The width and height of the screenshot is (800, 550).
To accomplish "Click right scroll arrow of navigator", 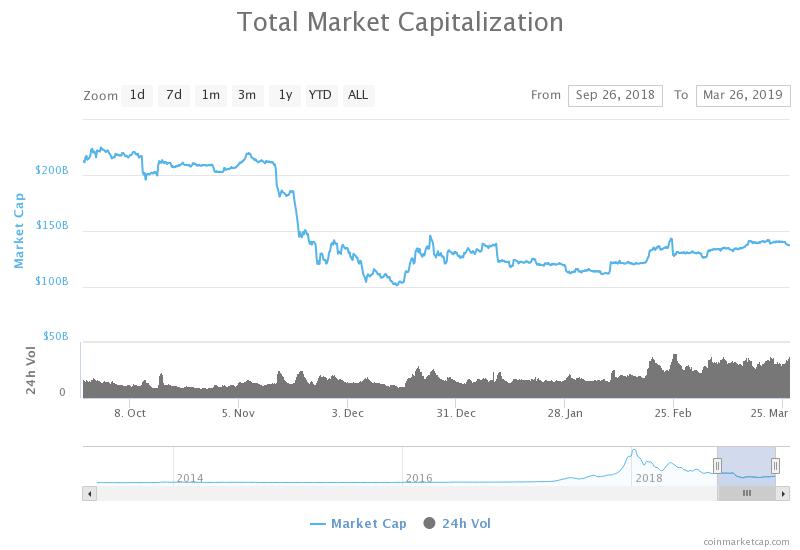I will click(783, 493).
